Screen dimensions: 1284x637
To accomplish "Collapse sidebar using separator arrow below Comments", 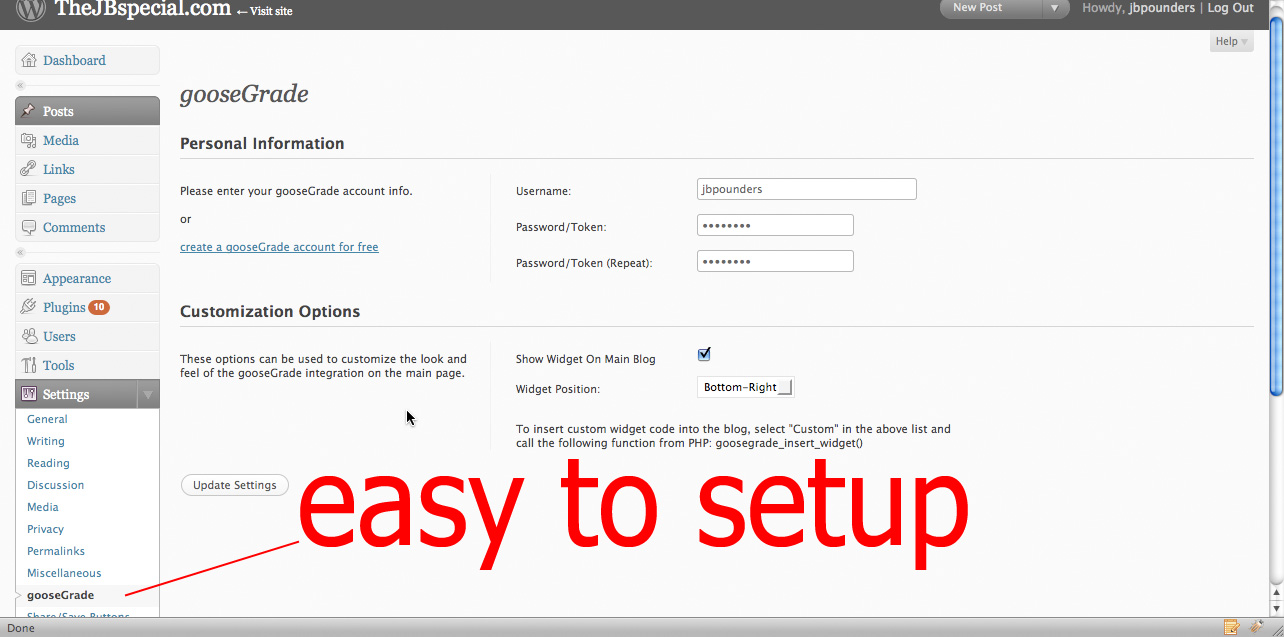I will [20, 253].
